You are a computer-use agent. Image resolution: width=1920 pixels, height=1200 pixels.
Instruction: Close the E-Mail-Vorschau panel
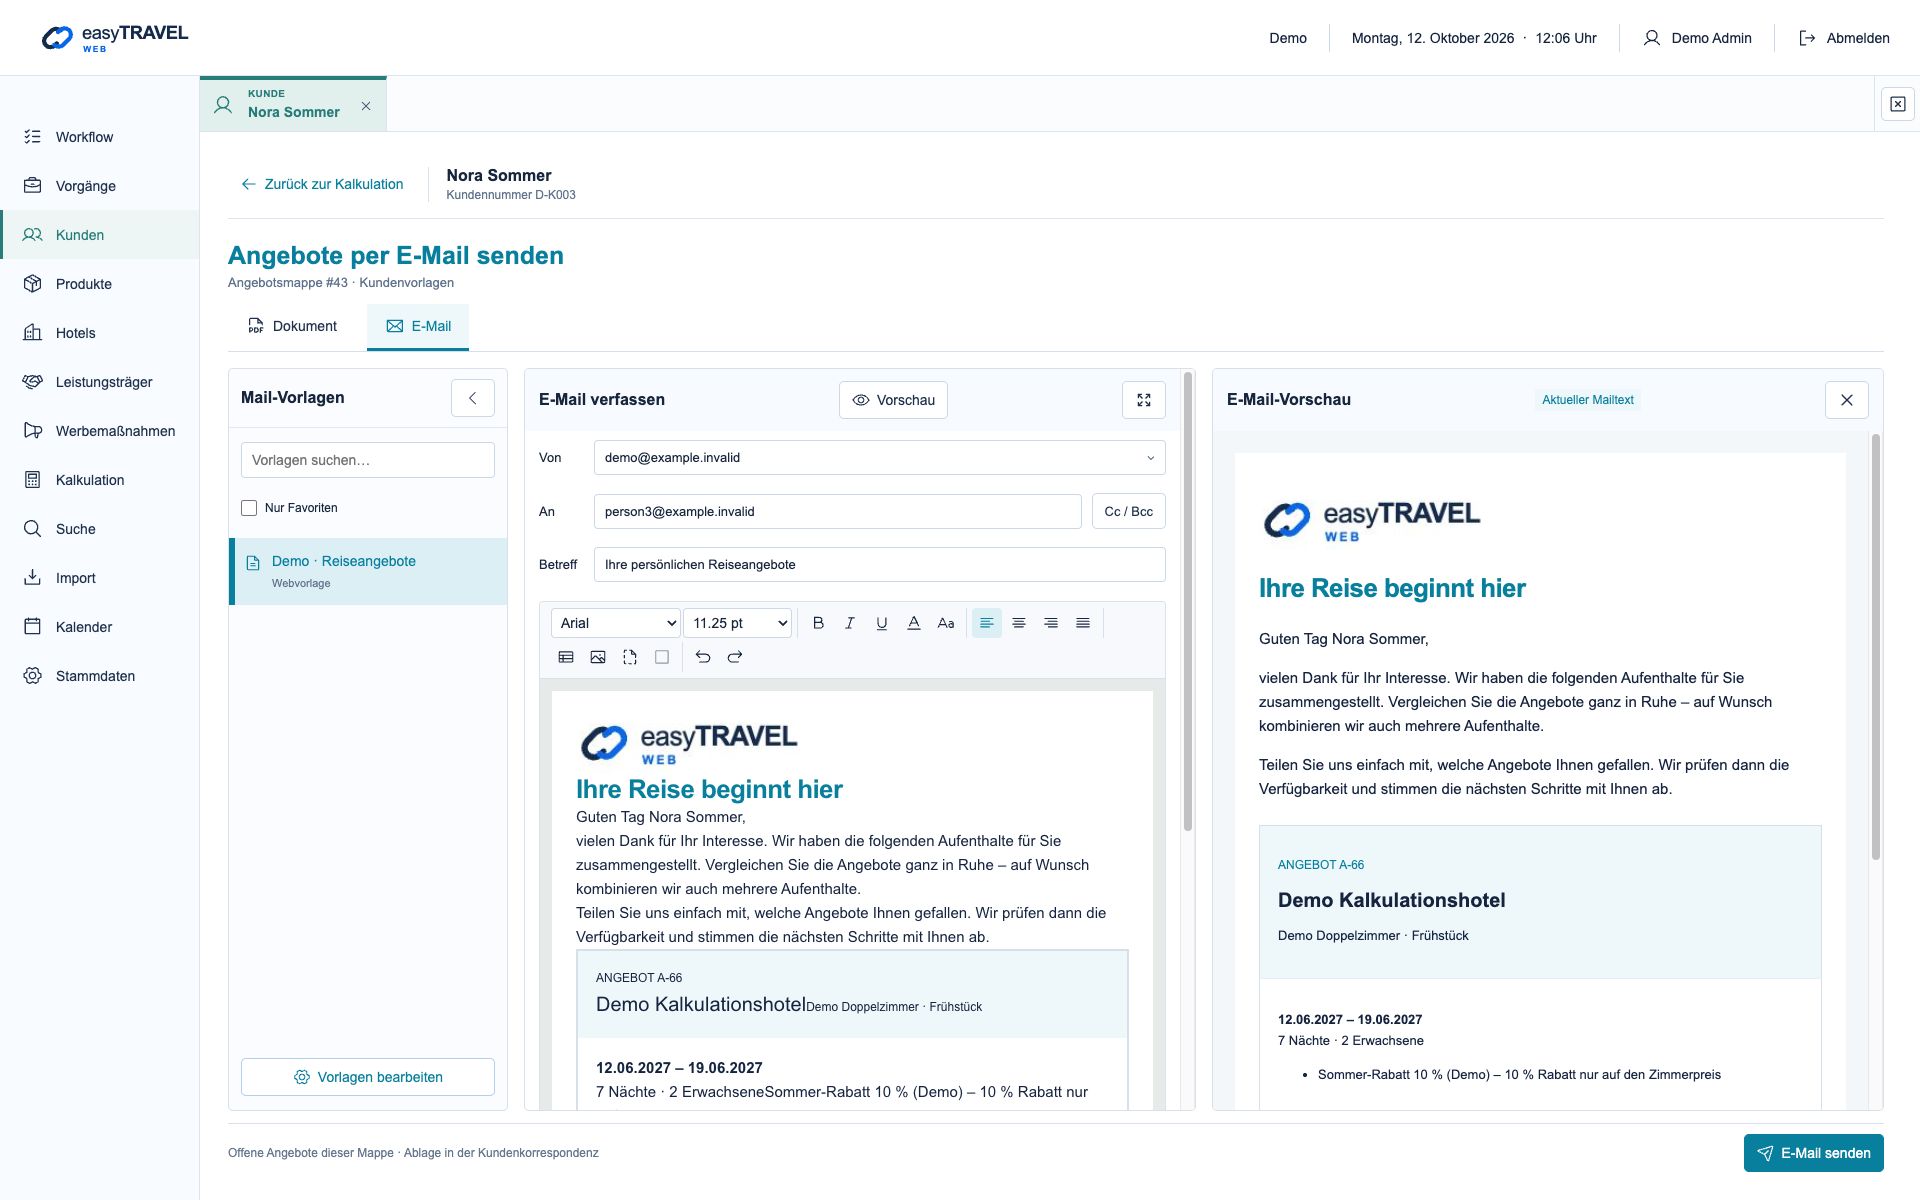[x=1847, y=400]
